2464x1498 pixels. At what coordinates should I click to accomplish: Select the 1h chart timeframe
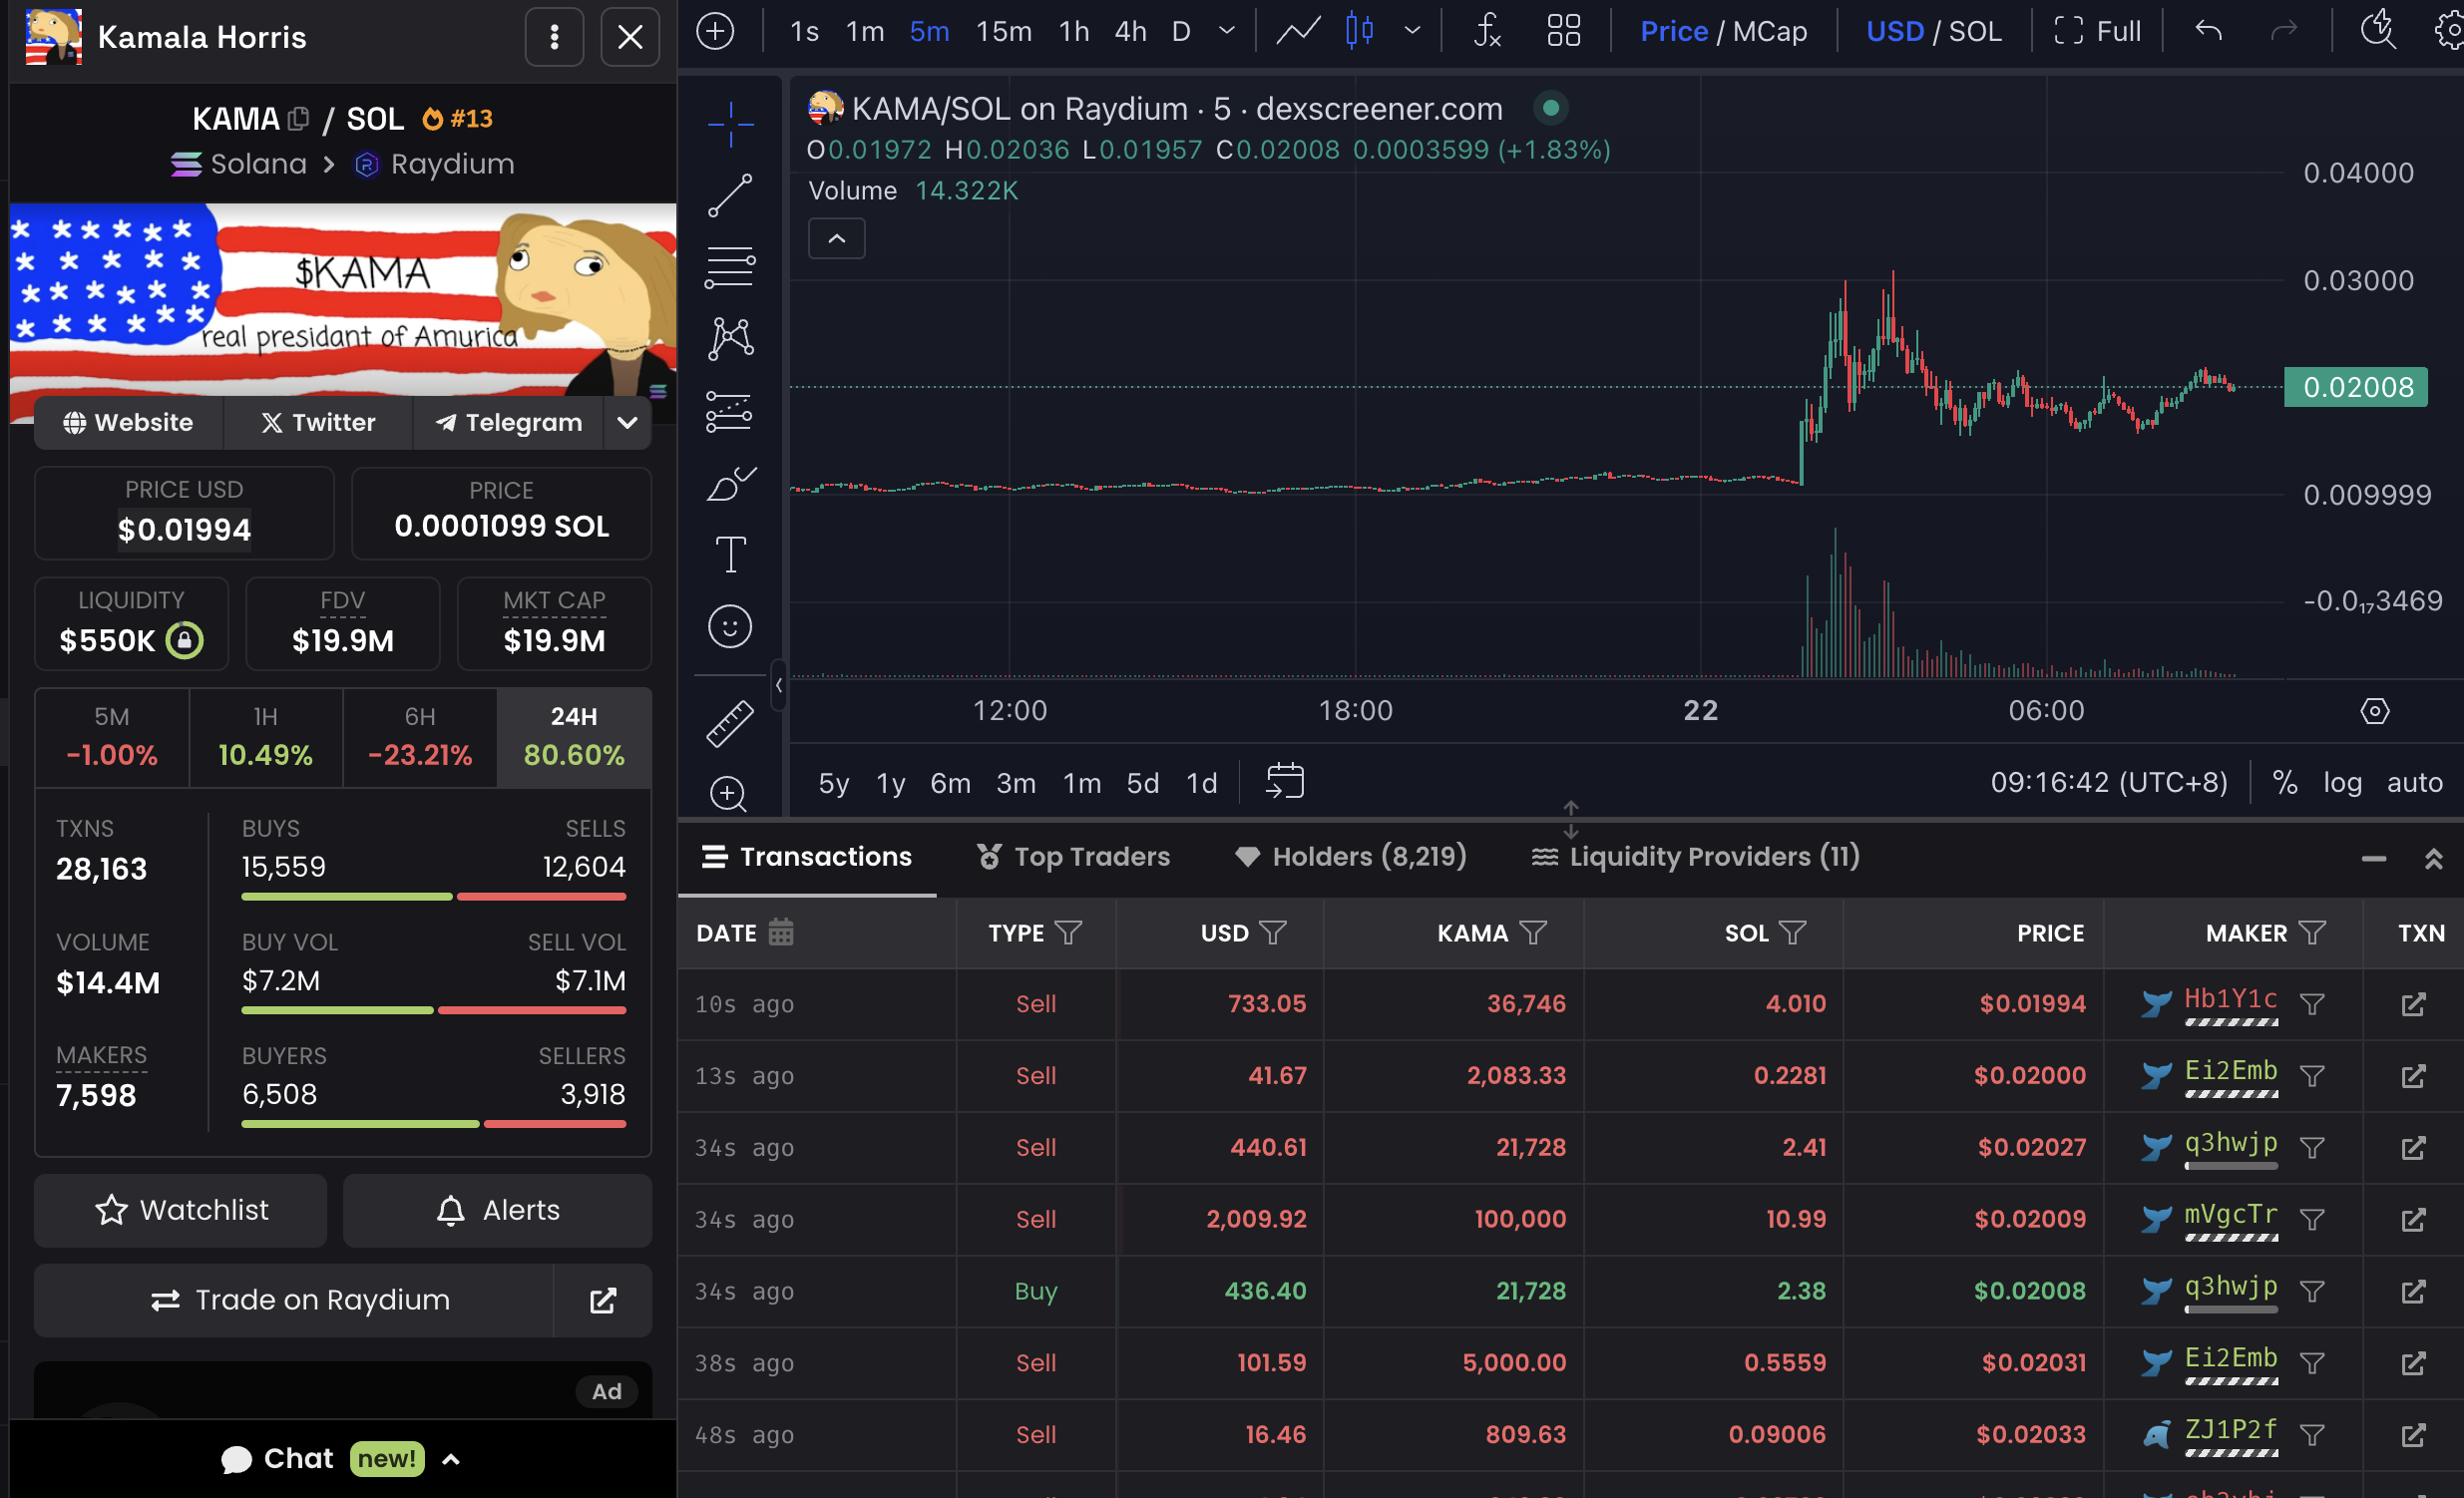click(x=1072, y=30)
